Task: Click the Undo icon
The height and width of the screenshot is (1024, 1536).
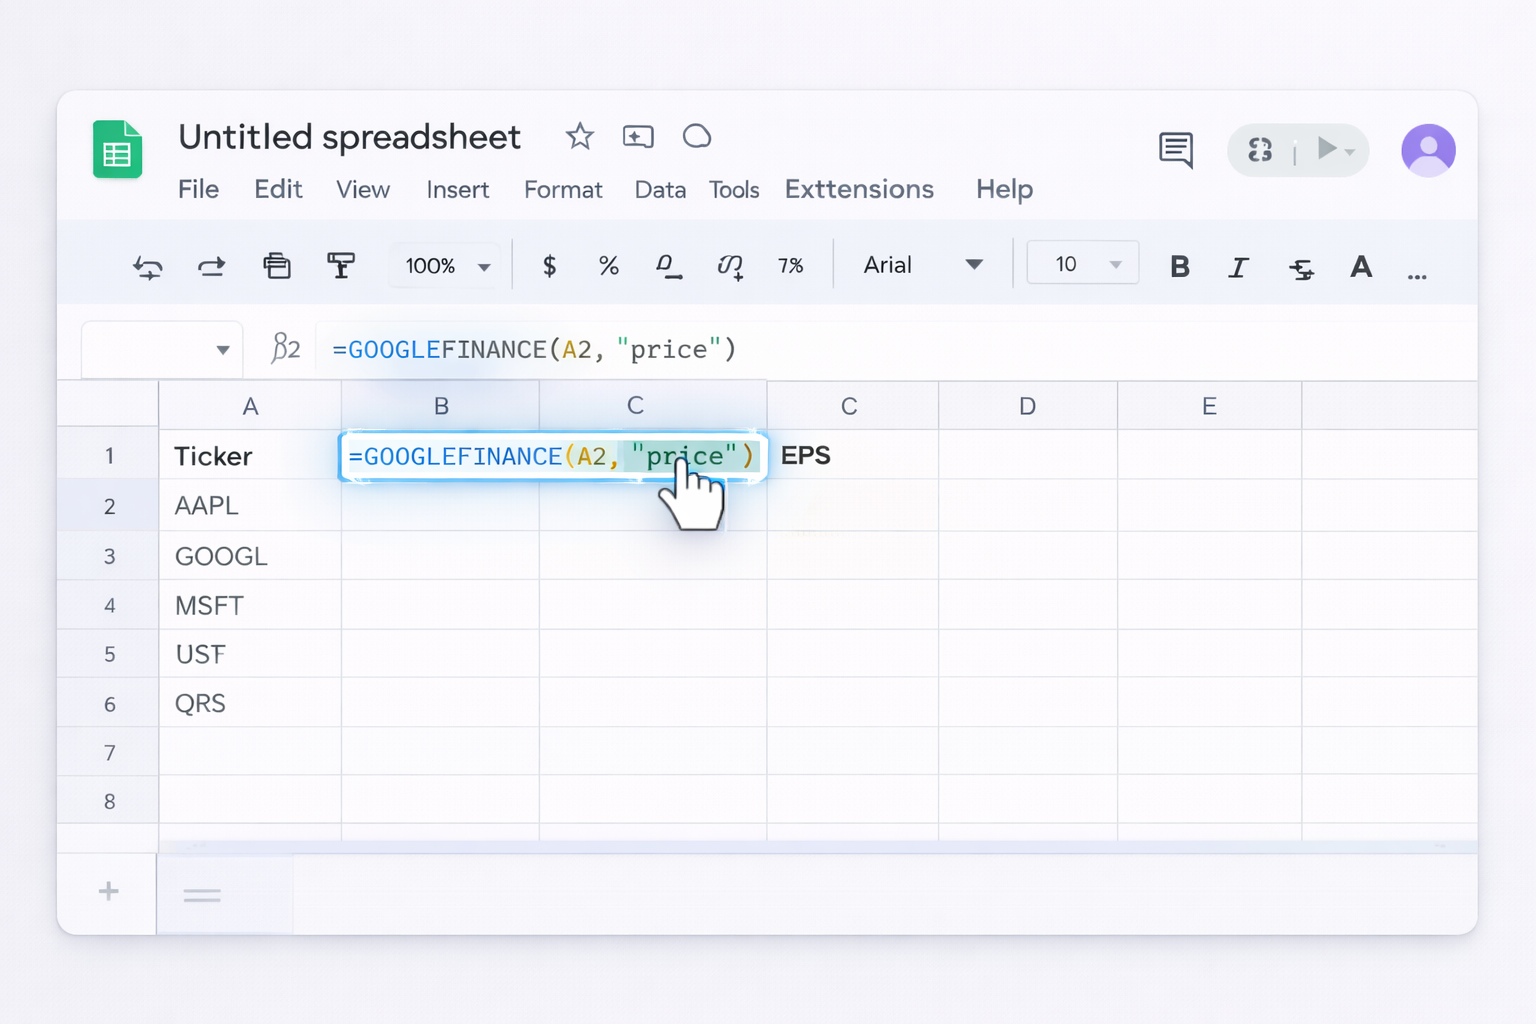Action: coord(148,267)
